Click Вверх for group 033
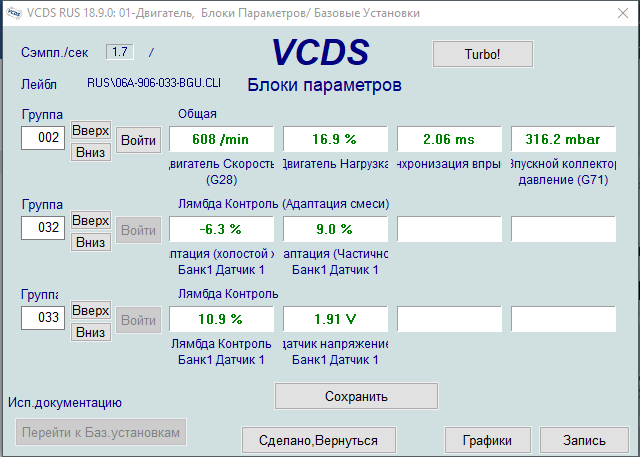This screenshot has height=457, width=640. (x=91, y=311)
